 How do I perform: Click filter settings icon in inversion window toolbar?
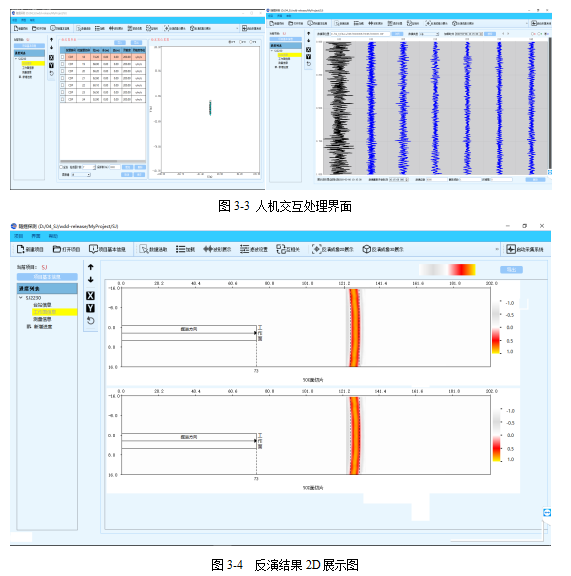[x=244, y=249]
